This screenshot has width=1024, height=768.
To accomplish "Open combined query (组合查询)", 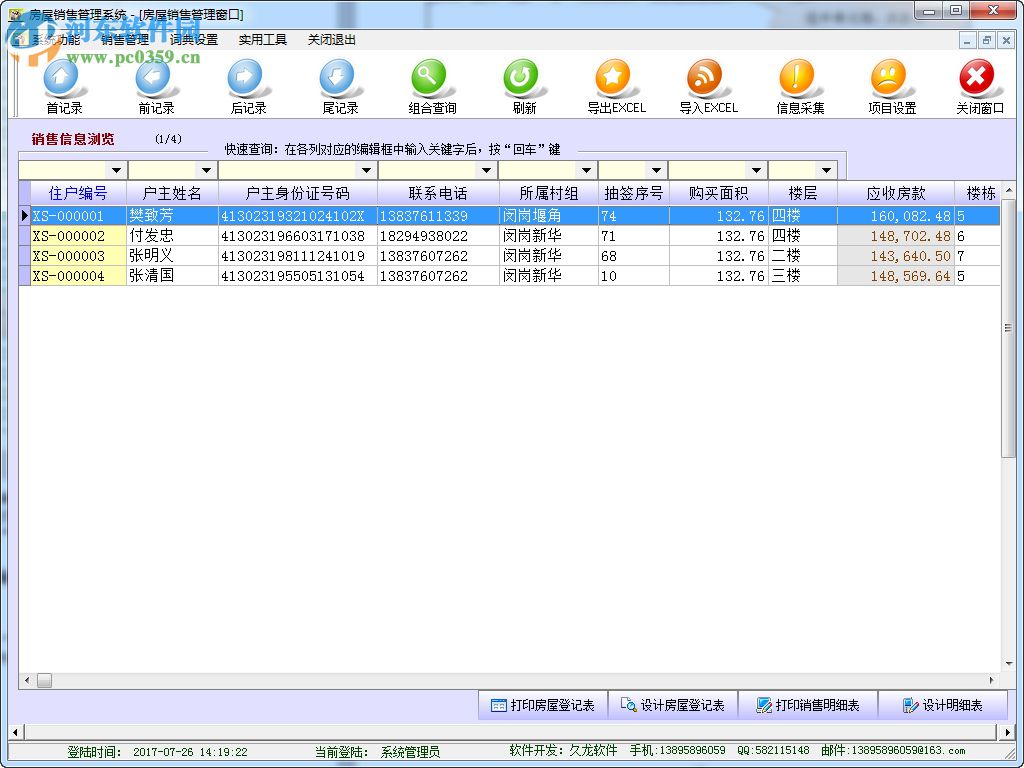I will (x=432, y=87).
